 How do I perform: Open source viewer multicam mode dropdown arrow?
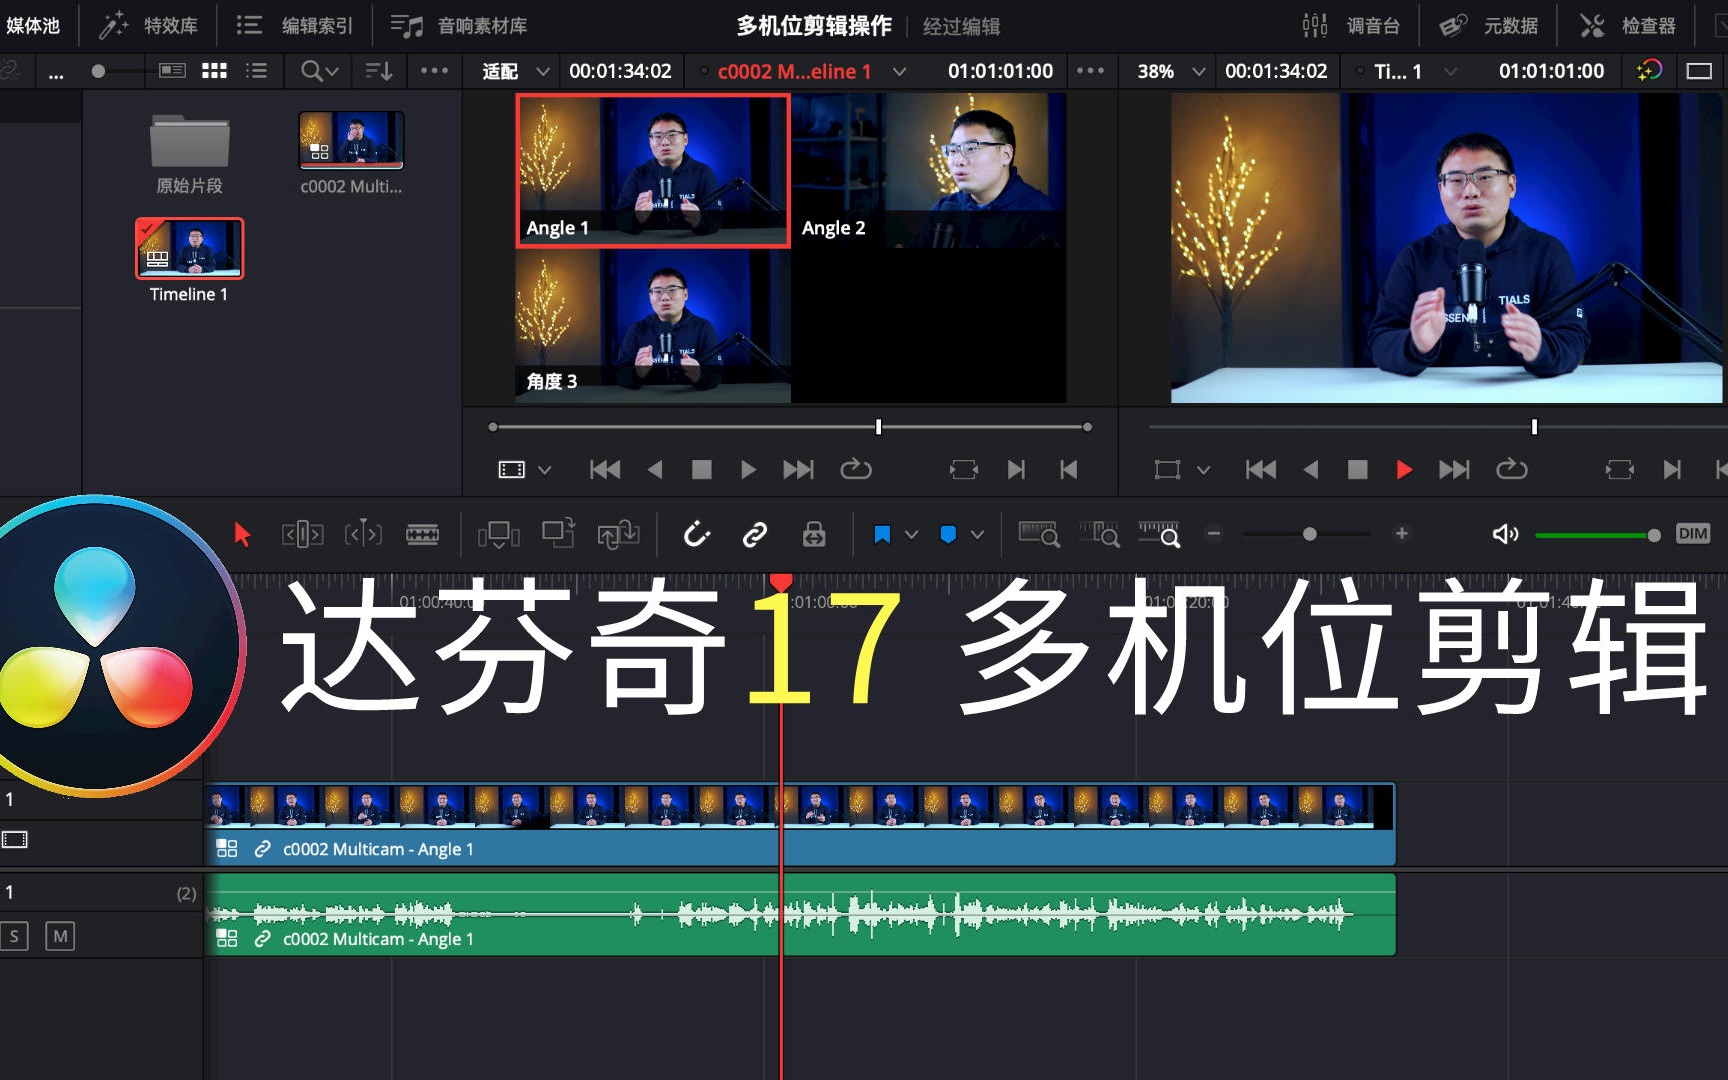(x=544, y=470)
